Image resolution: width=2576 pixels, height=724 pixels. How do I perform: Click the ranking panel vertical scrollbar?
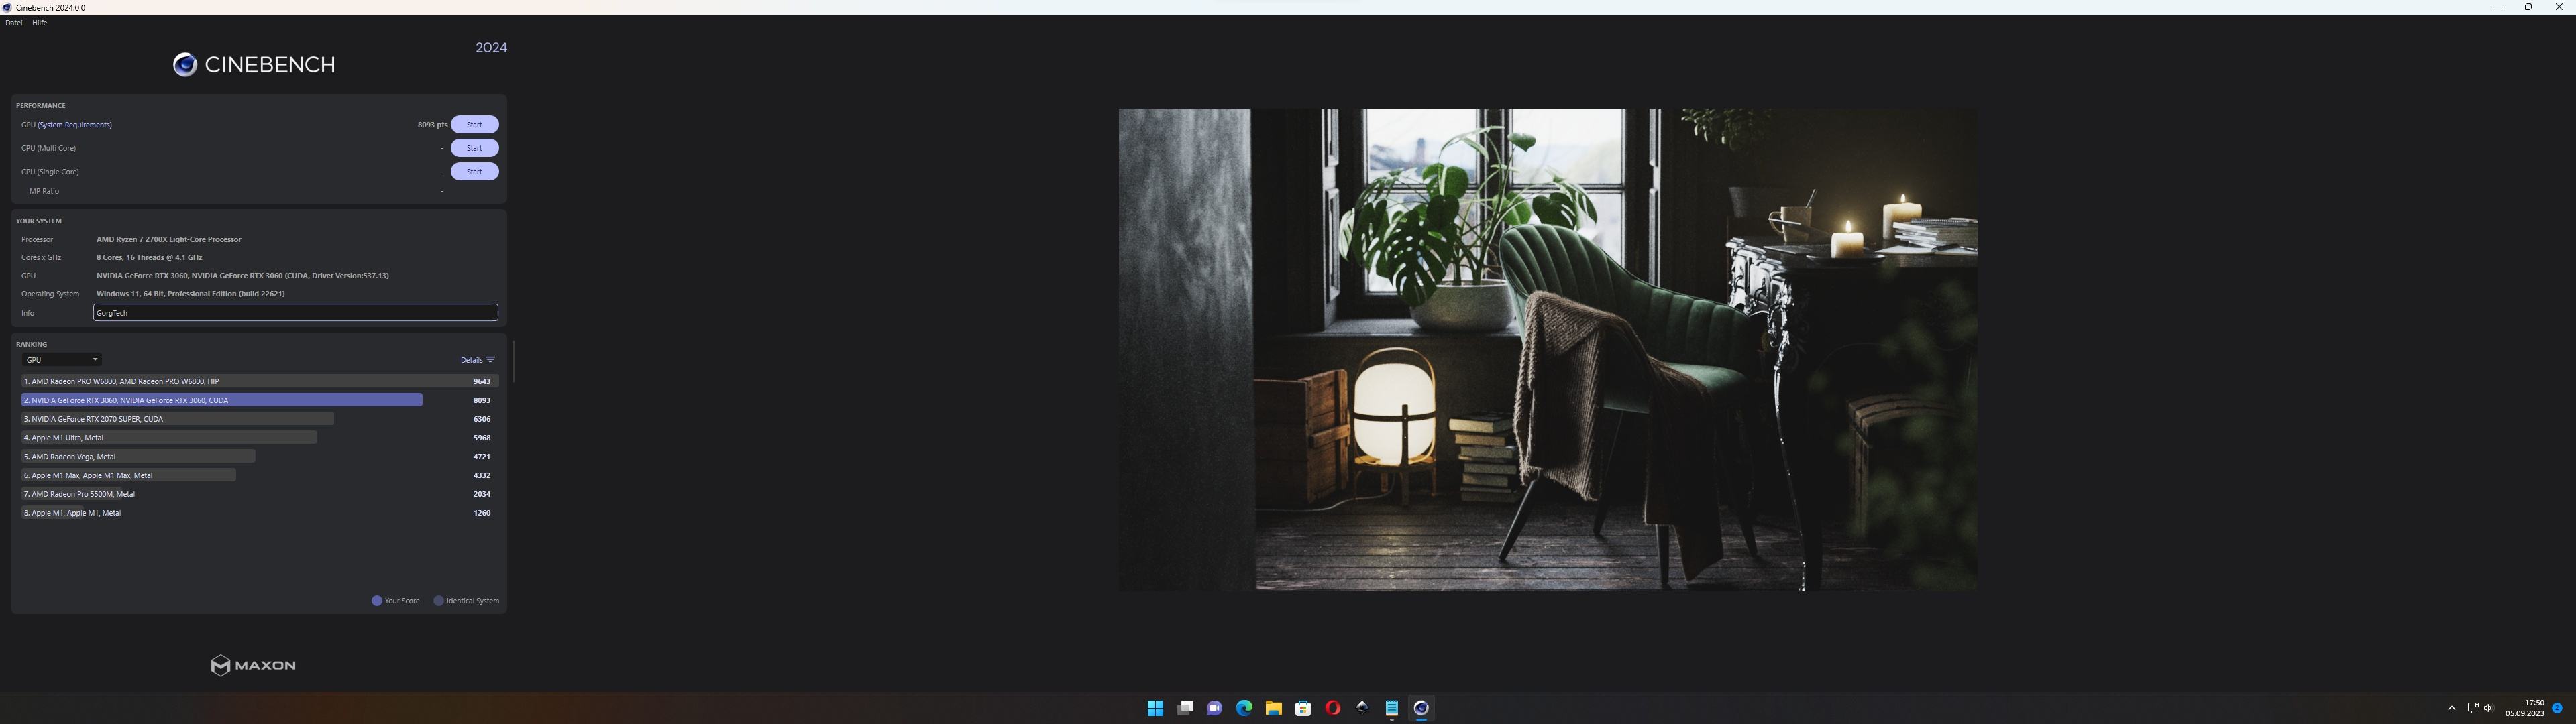pos(513,361)
